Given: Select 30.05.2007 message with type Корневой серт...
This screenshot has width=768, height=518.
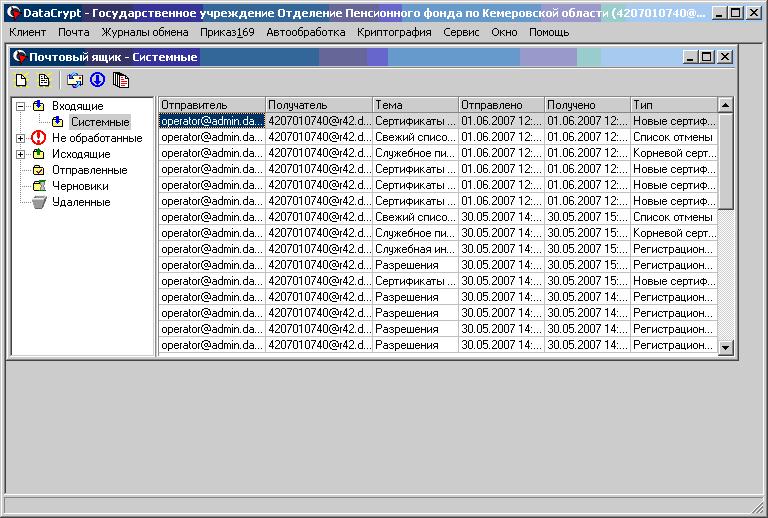Looking at the screenshot, I should tap(438, 233).
